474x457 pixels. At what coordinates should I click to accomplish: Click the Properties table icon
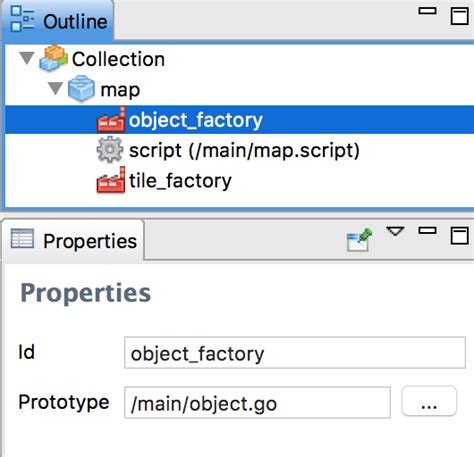point(22,239)
